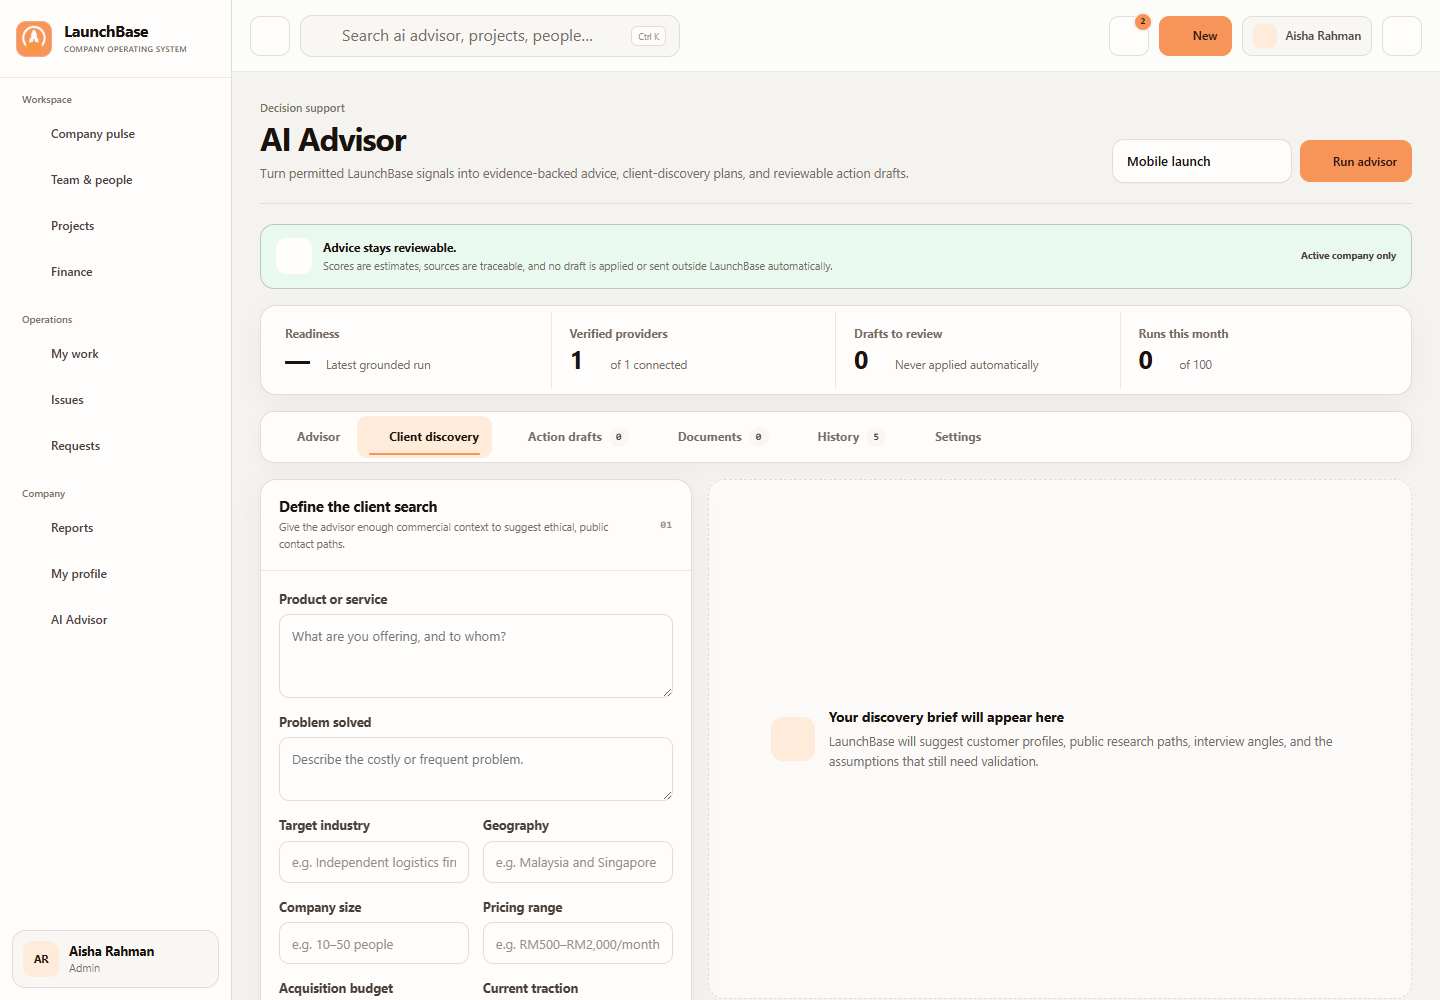Click the "Define the client search" heading

(x=358, y=507)
